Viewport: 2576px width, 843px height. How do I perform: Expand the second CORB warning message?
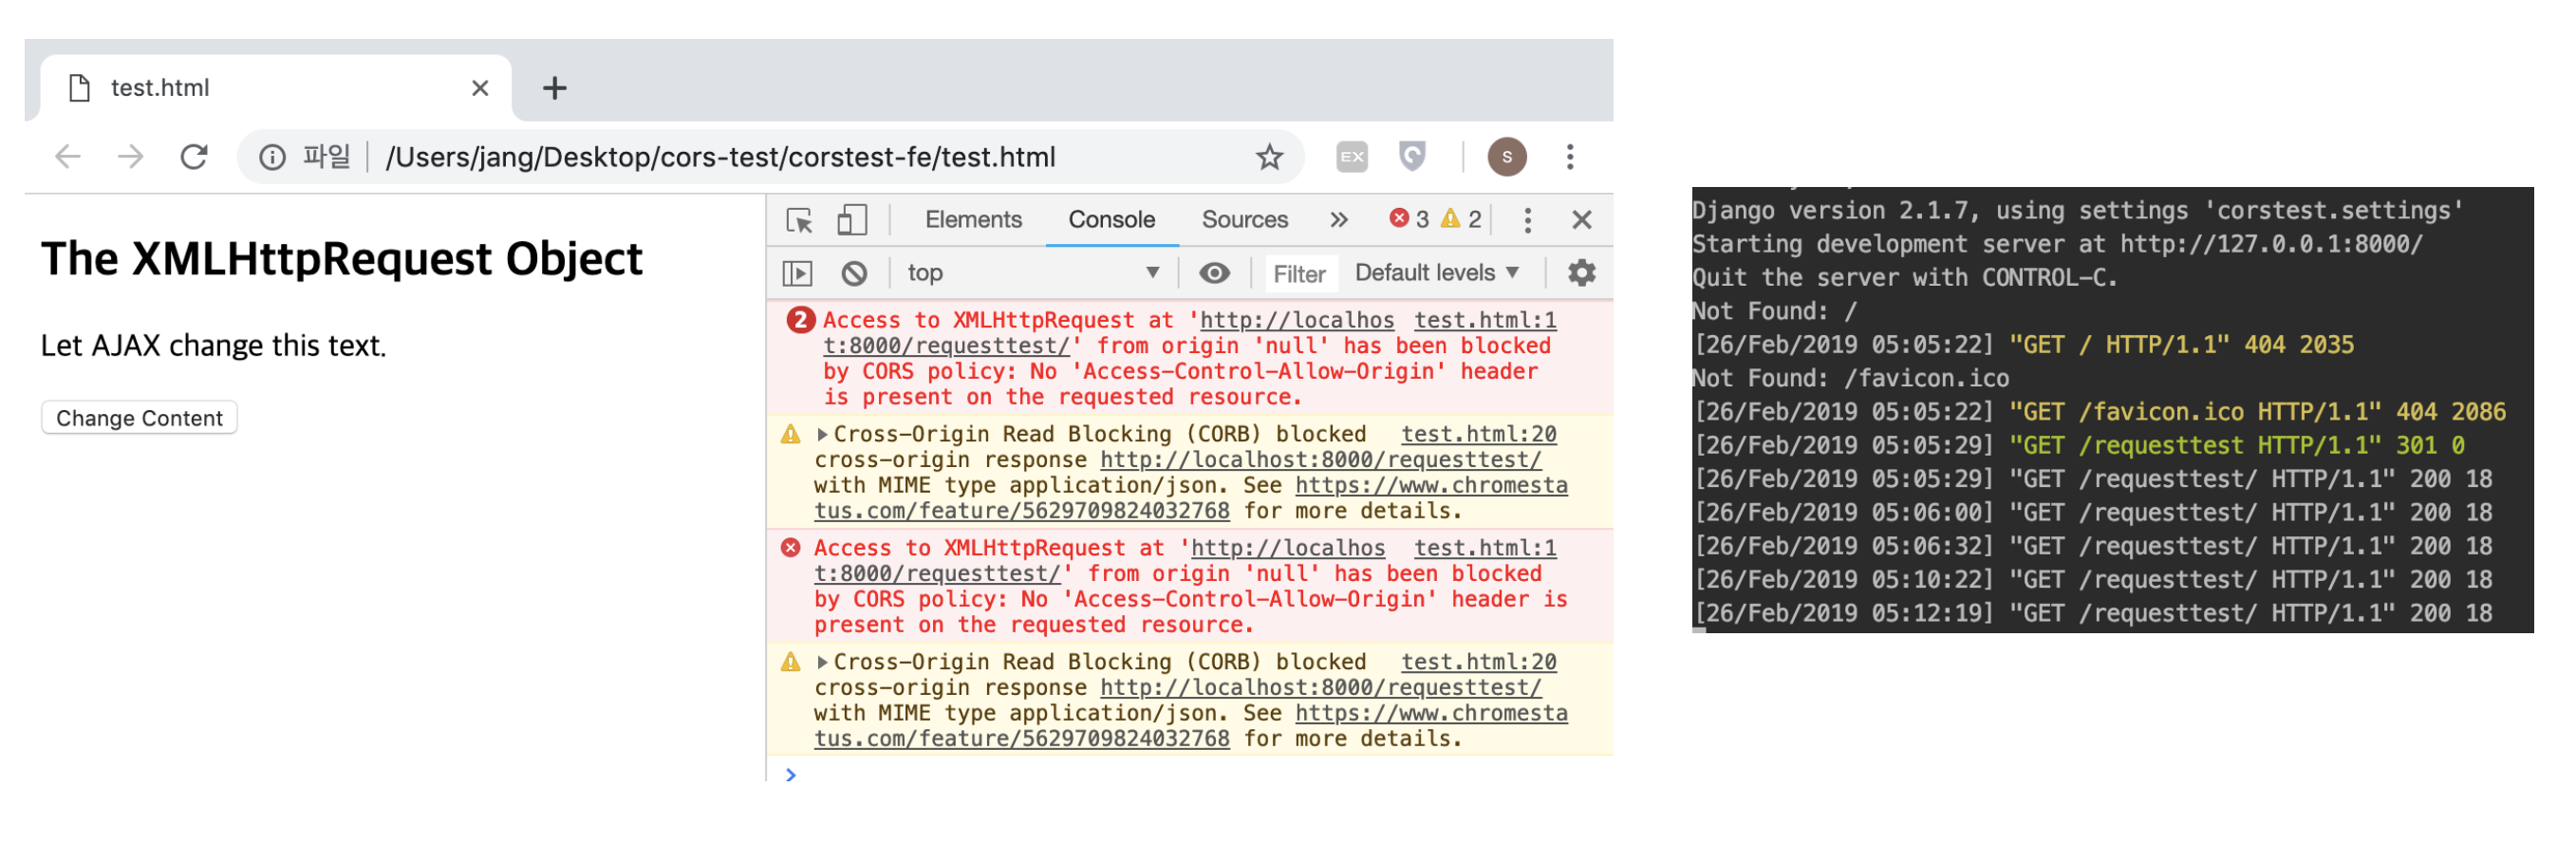[x=822, y=662]
